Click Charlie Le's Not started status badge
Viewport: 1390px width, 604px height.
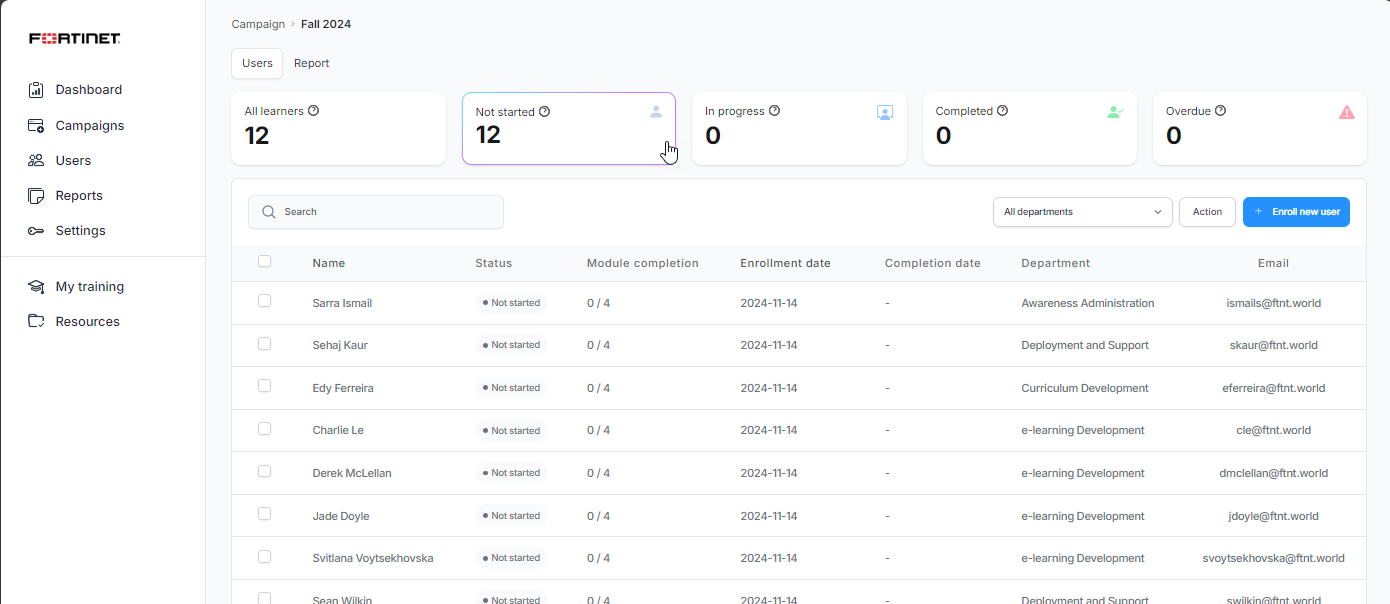[511, 431]
